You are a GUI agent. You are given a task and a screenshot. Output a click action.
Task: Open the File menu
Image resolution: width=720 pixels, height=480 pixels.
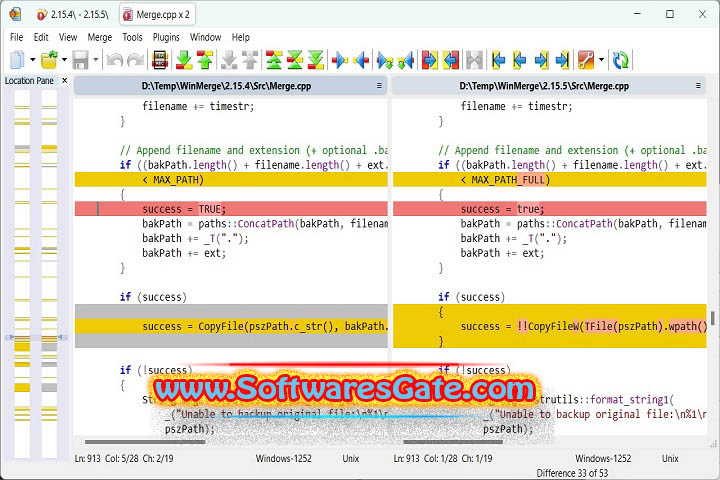(x=17, y=37)
